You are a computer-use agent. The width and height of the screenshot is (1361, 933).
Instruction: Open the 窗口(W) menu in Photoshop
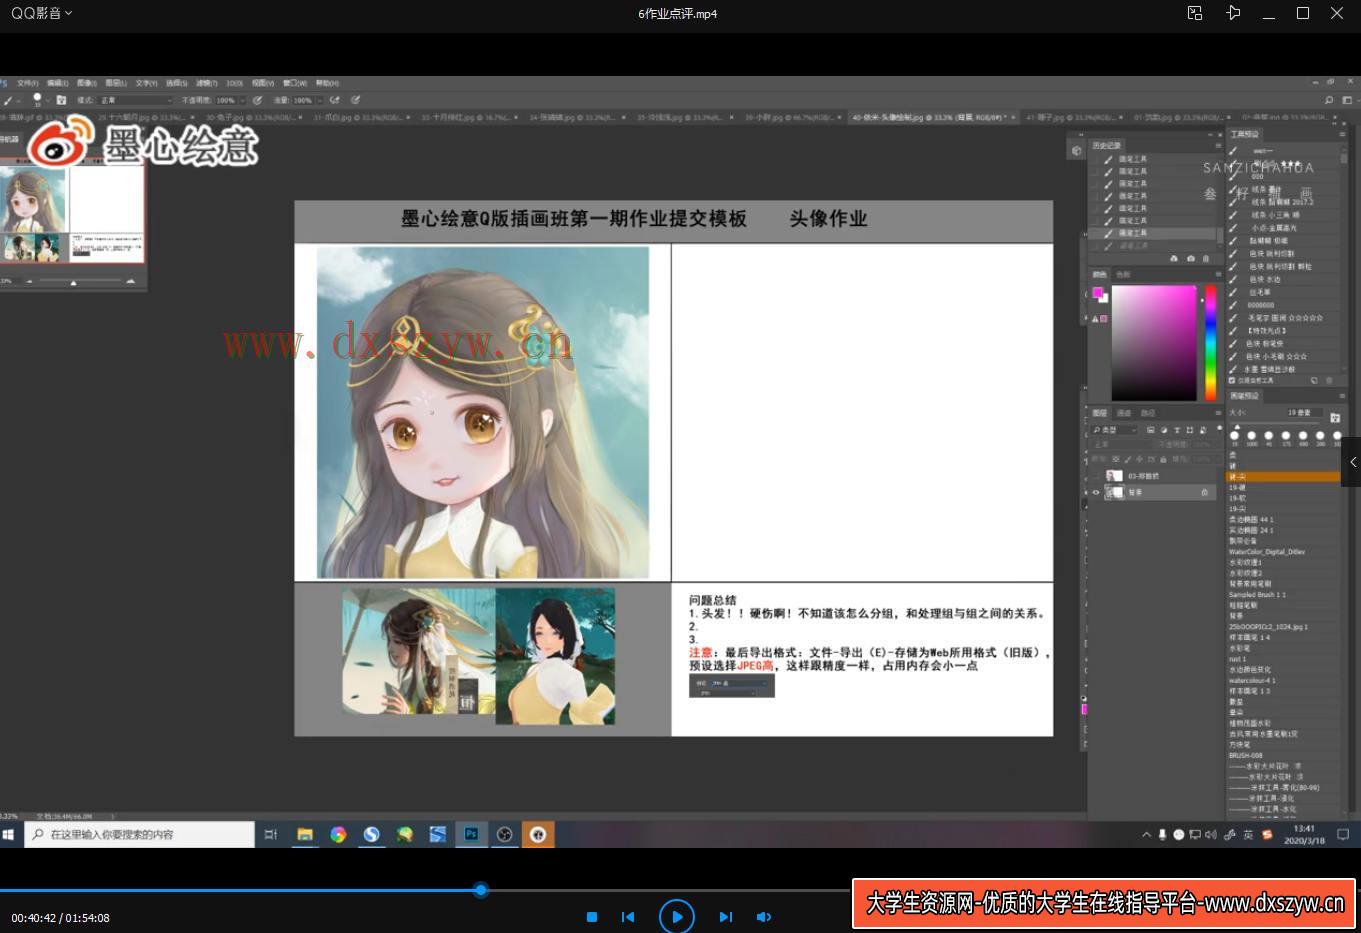click(296, 83)
